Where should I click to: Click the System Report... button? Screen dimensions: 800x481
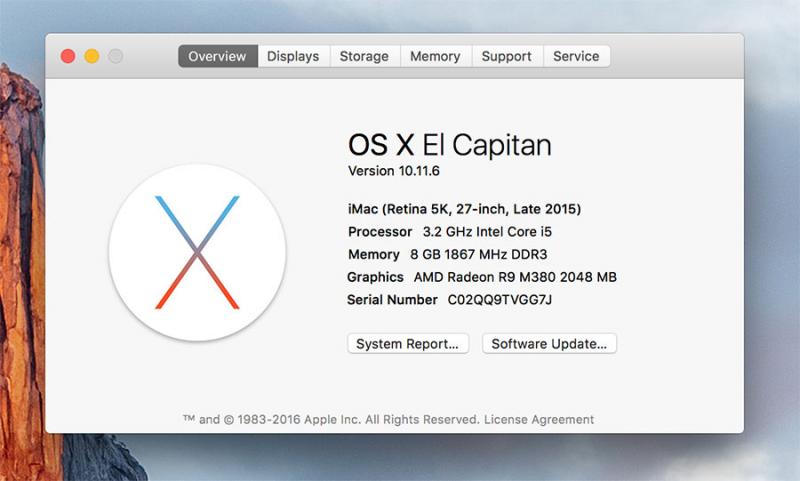coord(408,344)
